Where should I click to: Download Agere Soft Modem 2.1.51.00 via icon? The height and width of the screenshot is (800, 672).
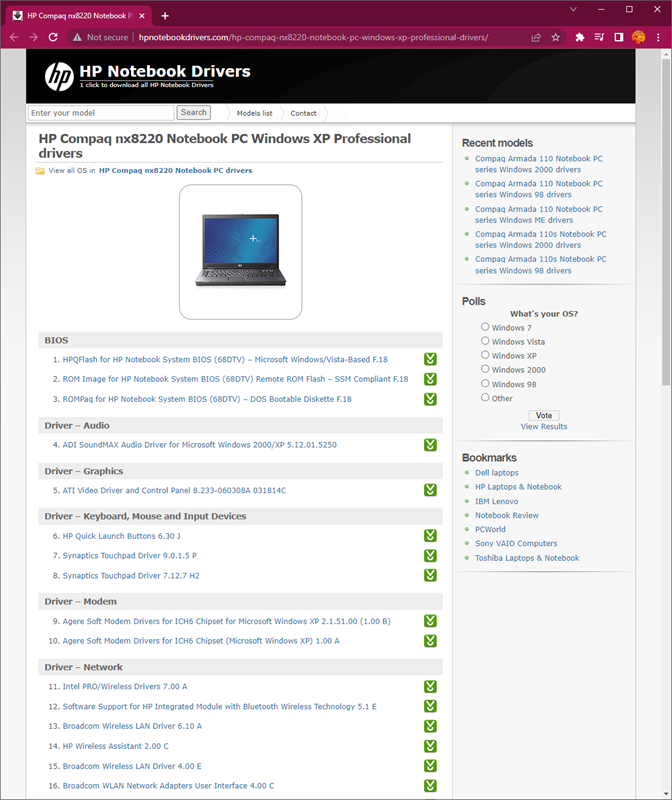tap(430, 621)
